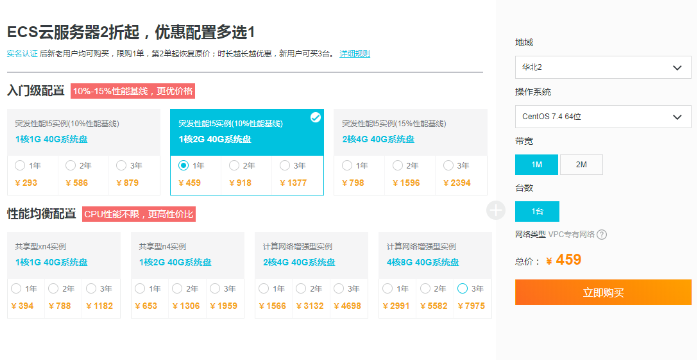Open the 详细规则 link
The height and width of the screenshot is (360, 697).
[355, 54]
